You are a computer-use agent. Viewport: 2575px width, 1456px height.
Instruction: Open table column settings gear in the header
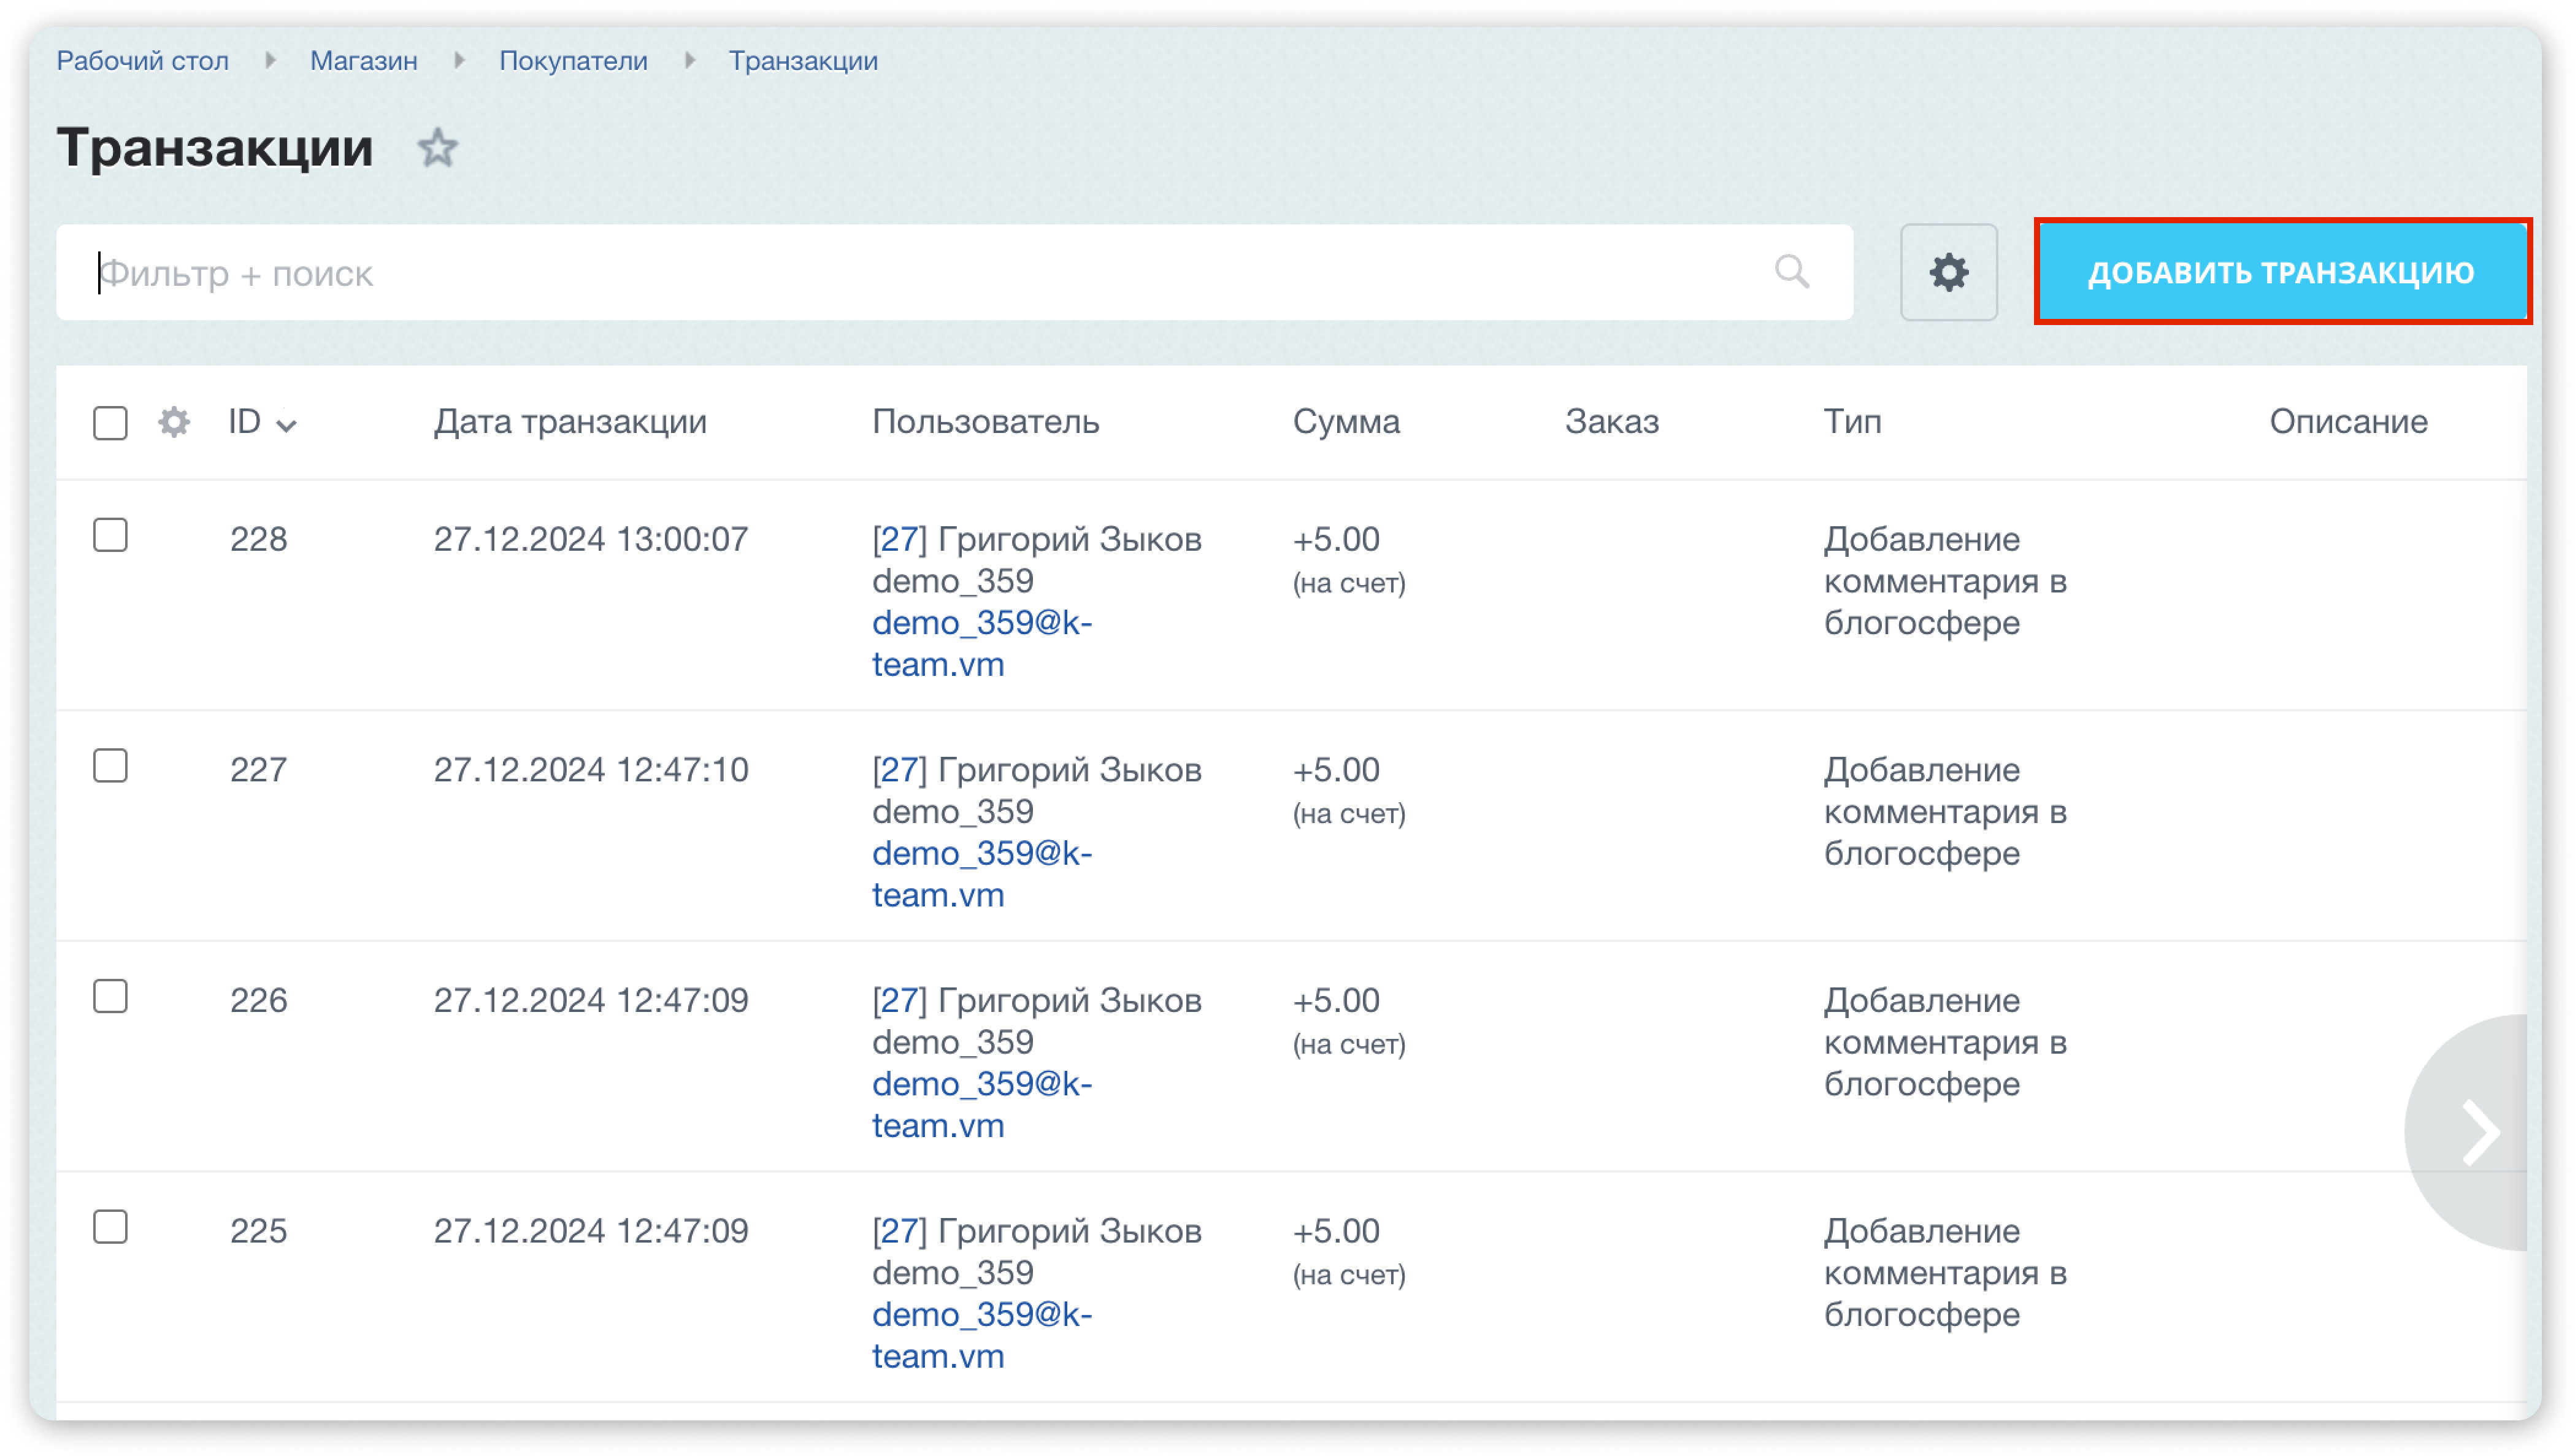click(174, 422)
